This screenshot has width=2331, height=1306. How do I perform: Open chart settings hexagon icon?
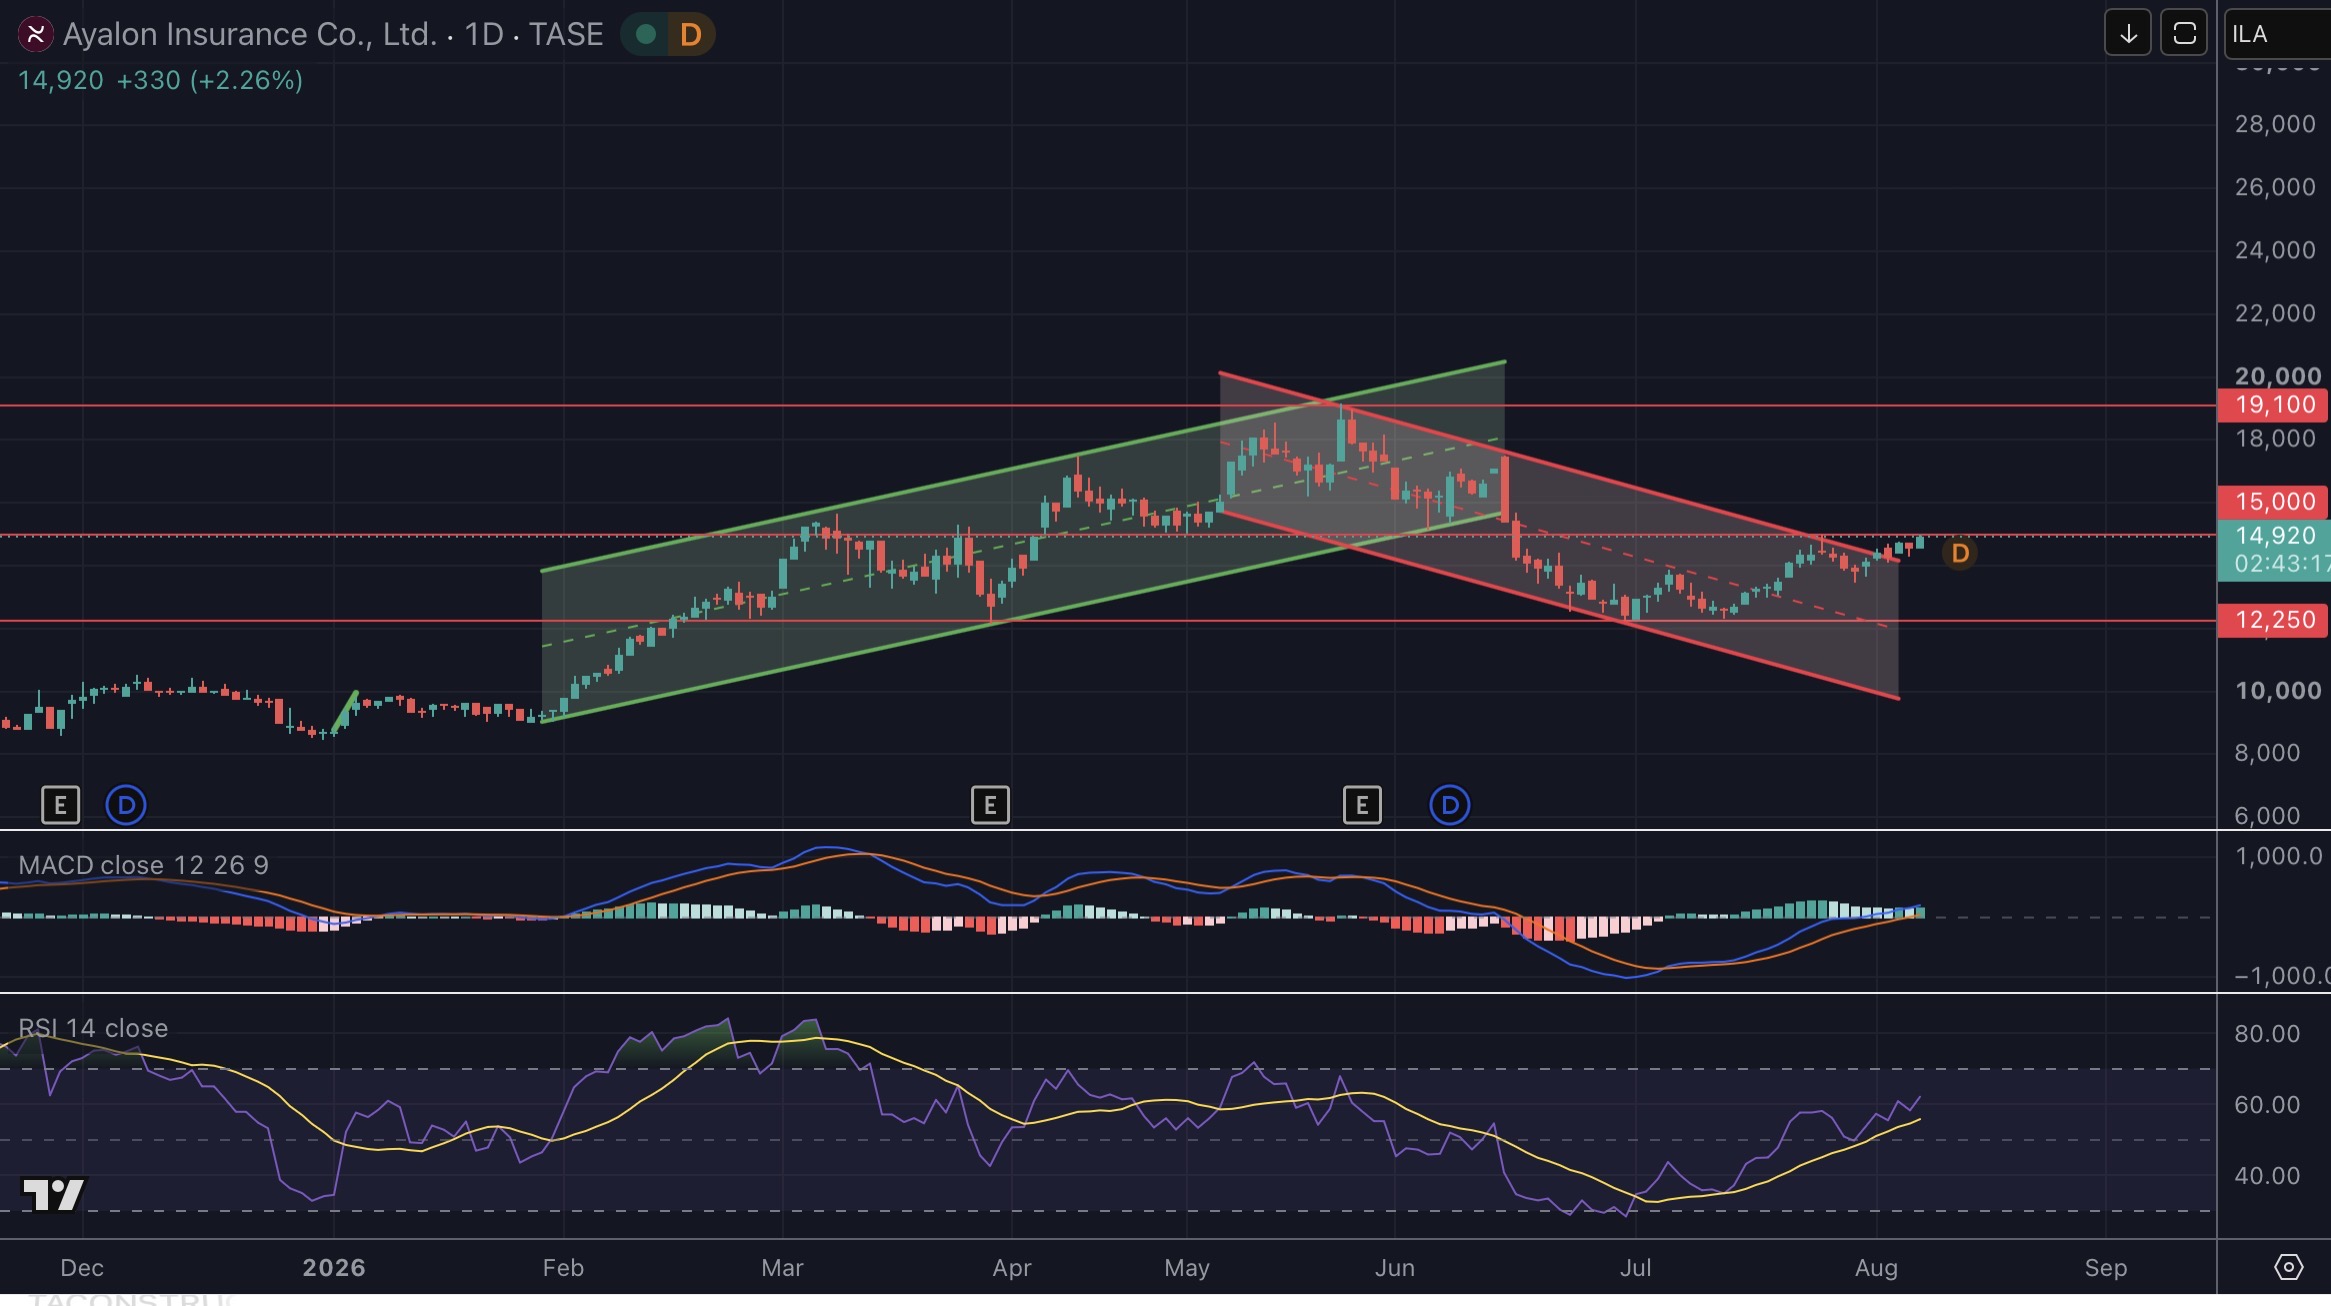tap(2288, 1268)
